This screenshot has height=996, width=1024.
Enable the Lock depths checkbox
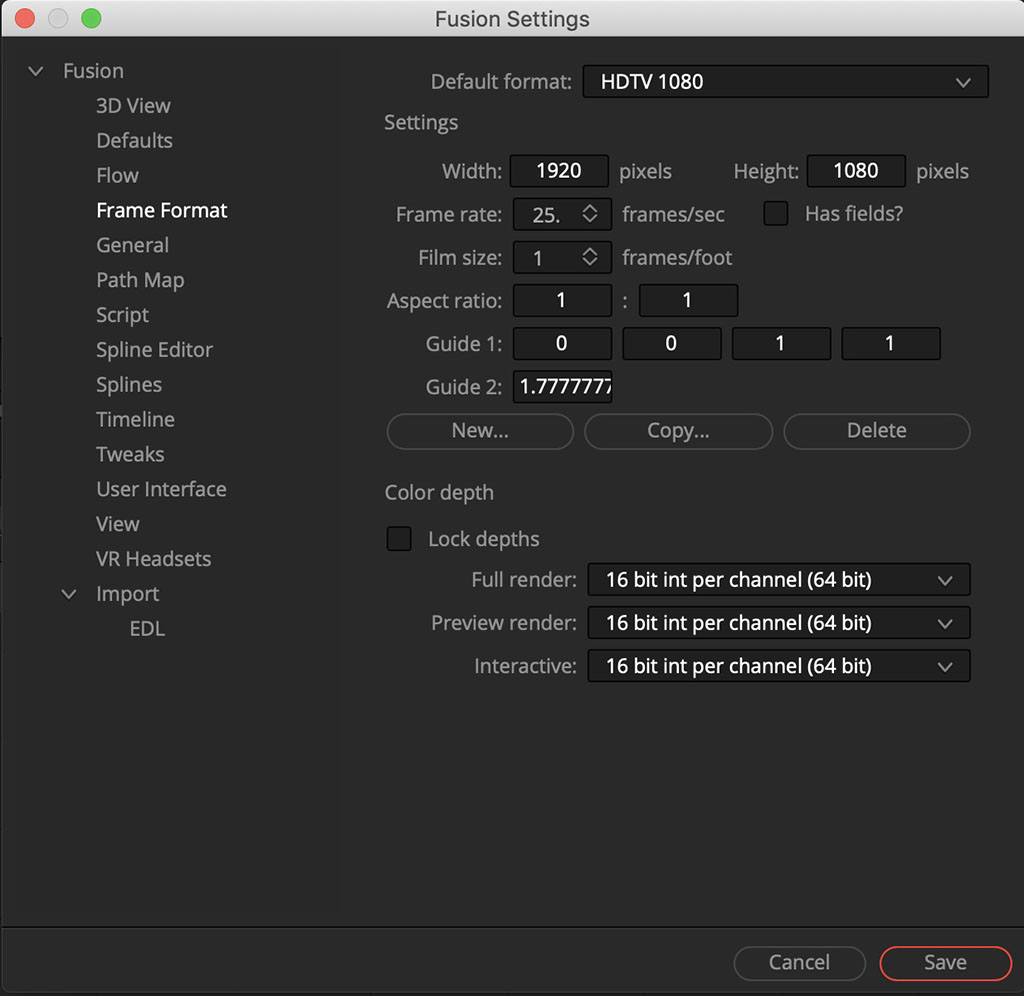tap(399, 539)
